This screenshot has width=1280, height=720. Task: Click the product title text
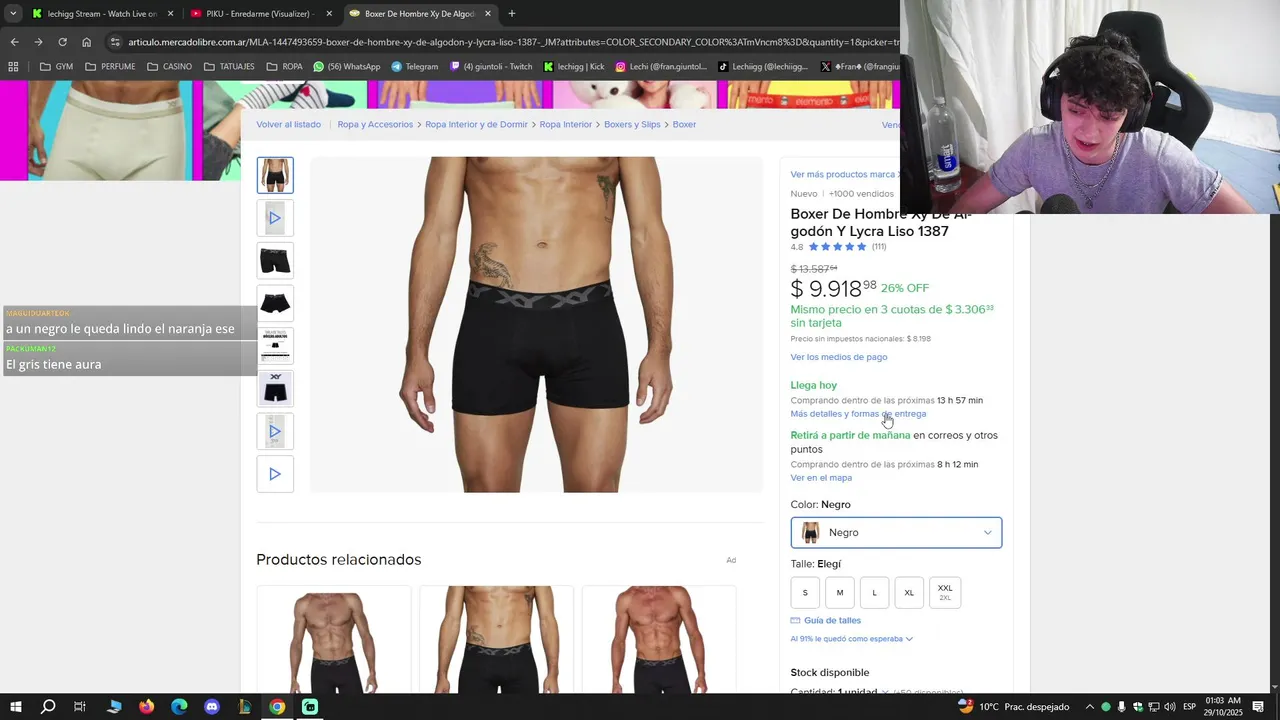[880, 223]
